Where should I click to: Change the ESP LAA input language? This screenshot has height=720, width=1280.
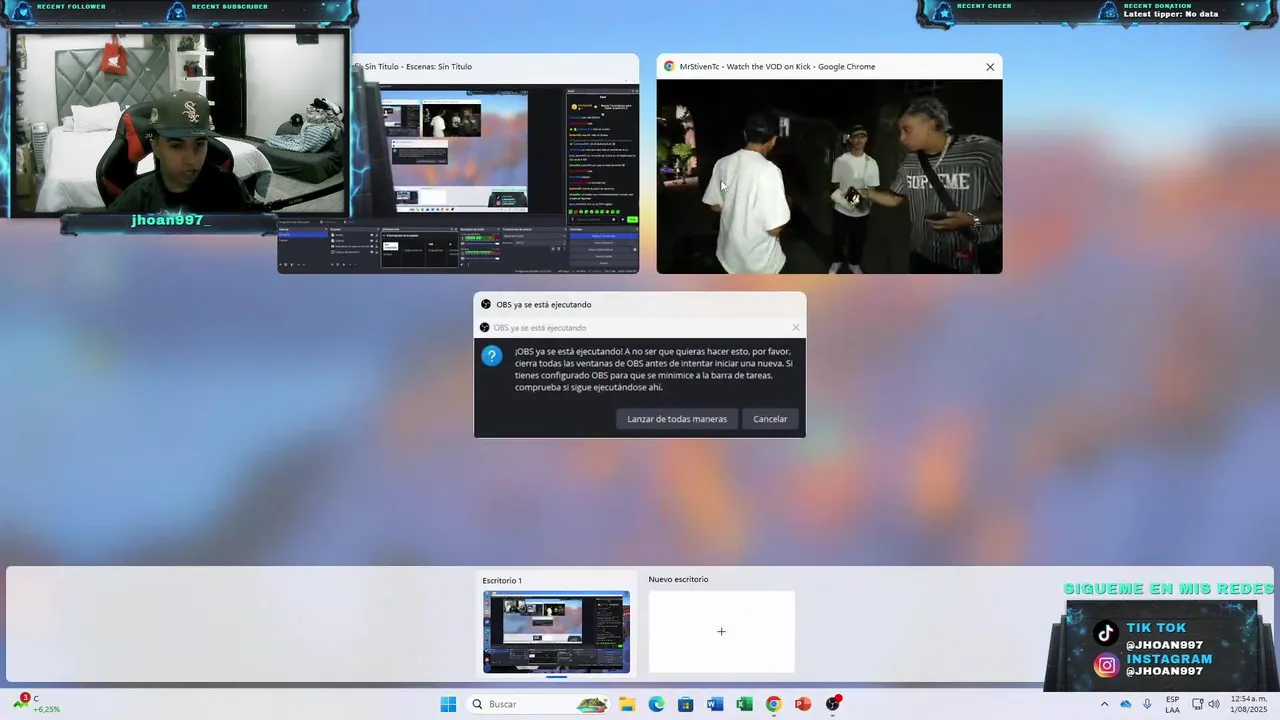1172,704
